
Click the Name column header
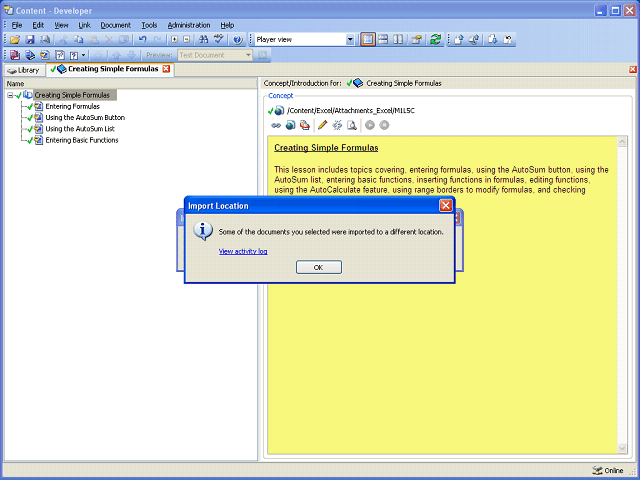tap(131, 84)
